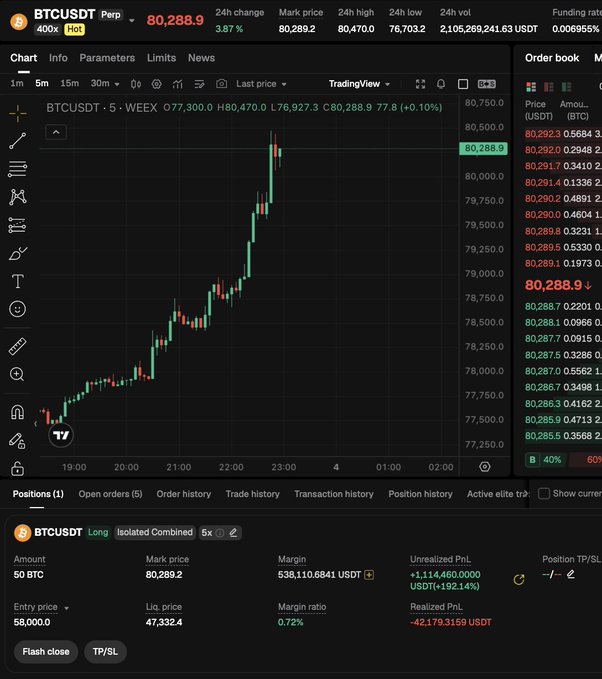Click the Flash close button
This screenshot has width=602, height=679.
click(x=46, y=652)
